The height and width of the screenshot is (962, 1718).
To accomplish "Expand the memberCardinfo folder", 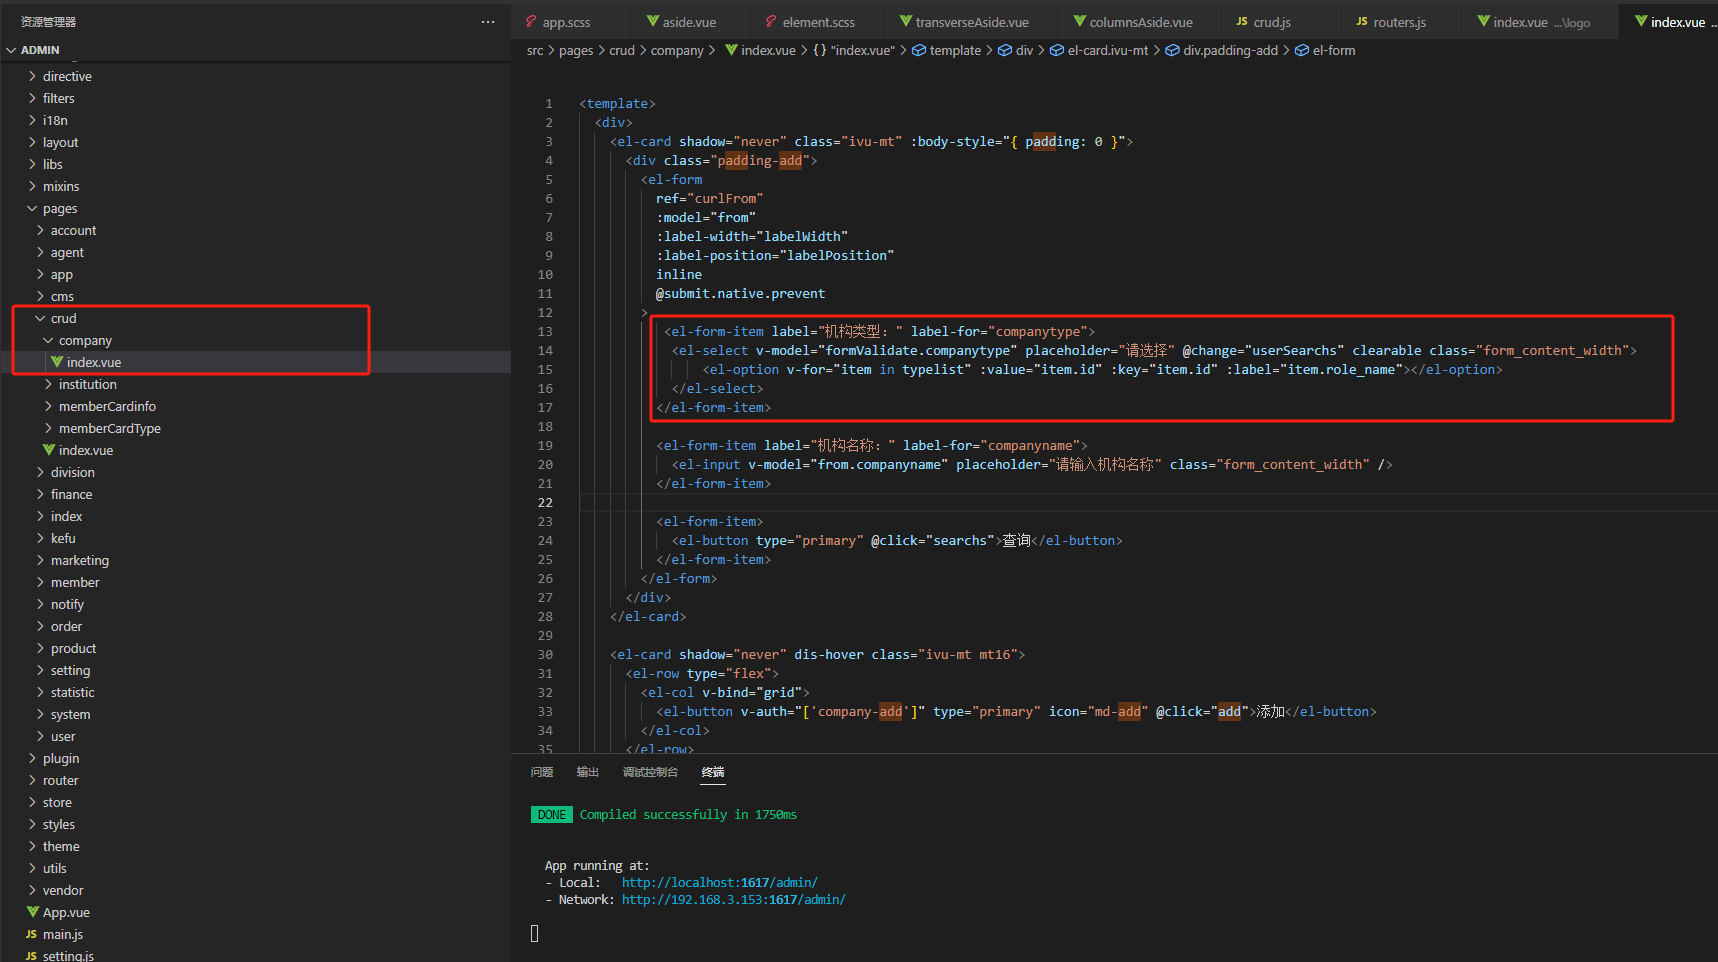I will (x=48, y=406).
